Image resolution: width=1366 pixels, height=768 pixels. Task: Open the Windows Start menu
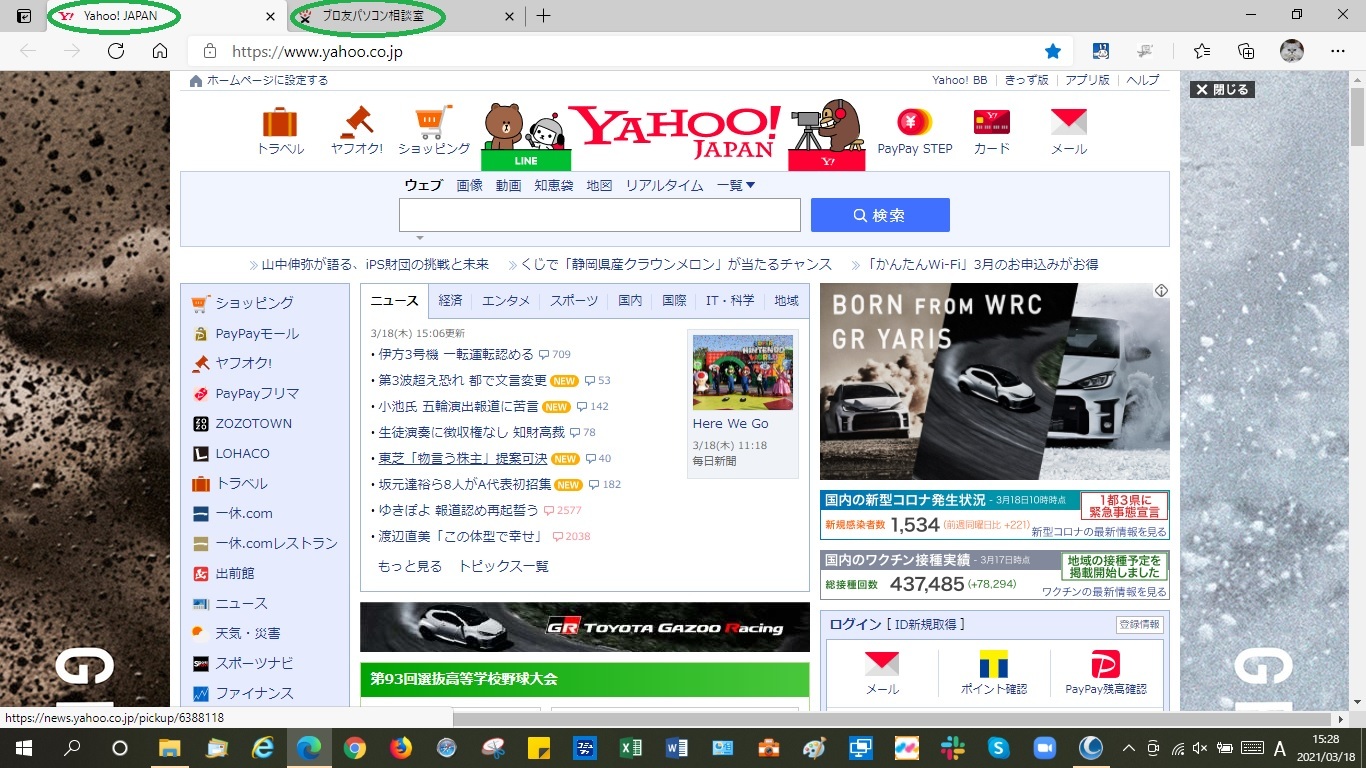click(22, 747)
